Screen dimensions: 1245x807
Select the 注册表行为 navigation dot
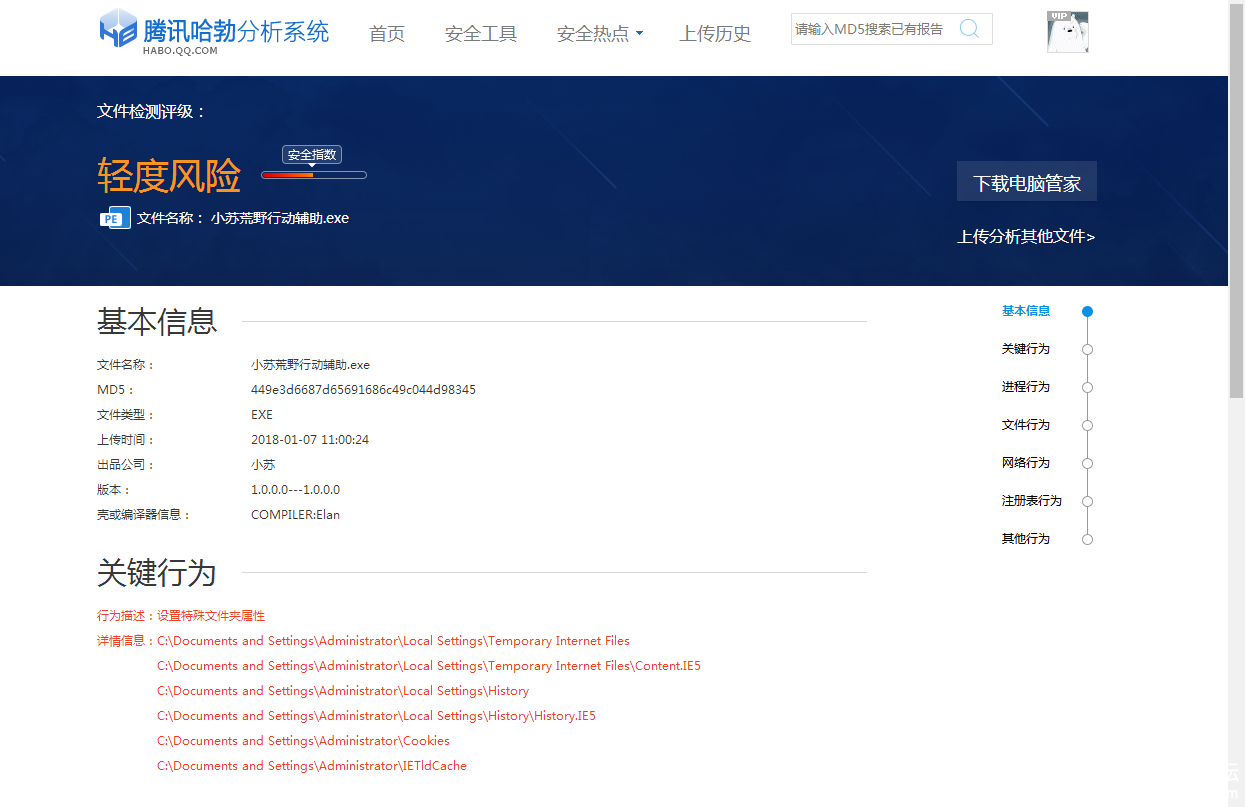point(1088,502)
